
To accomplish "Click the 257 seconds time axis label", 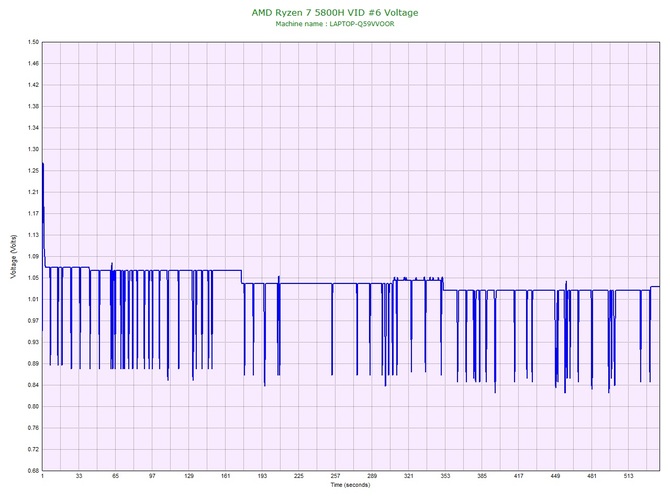I will [x=335, y=476].
